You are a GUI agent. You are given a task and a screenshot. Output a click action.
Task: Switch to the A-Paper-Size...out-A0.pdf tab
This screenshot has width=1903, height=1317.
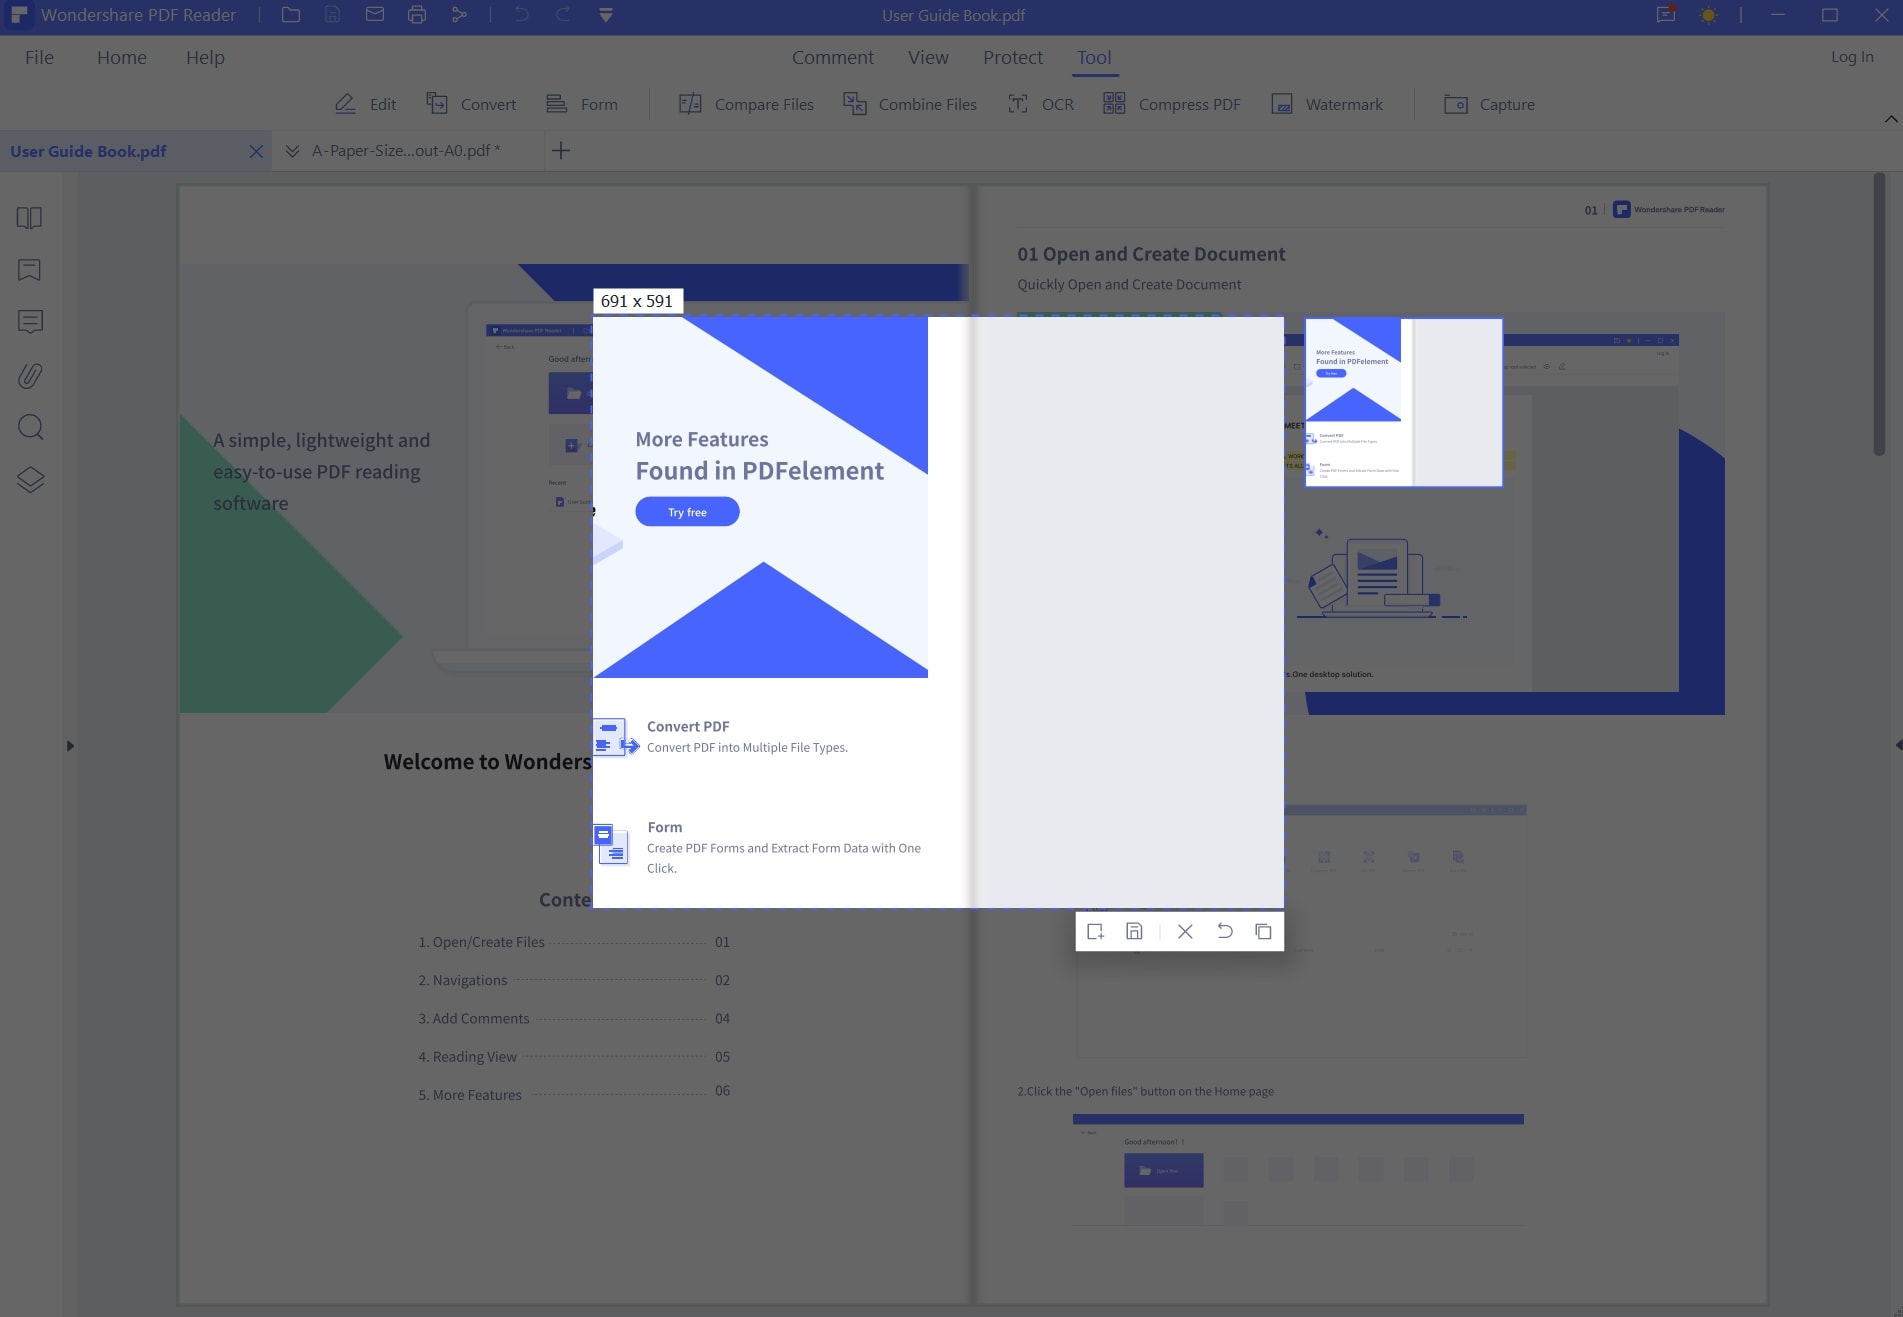[406, 151]
